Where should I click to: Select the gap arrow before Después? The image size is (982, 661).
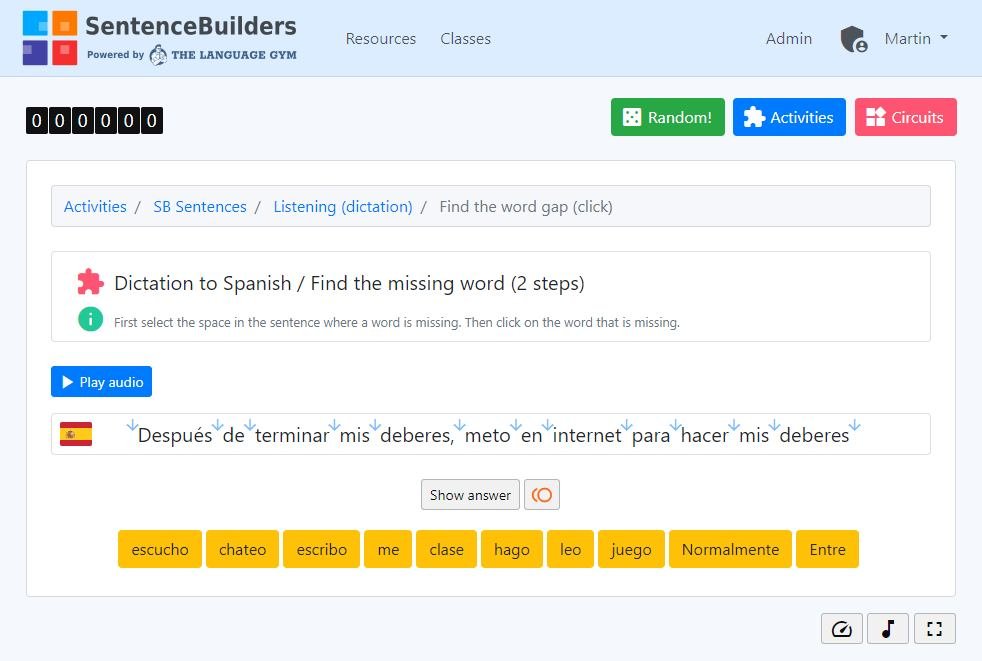click(132, 426)
